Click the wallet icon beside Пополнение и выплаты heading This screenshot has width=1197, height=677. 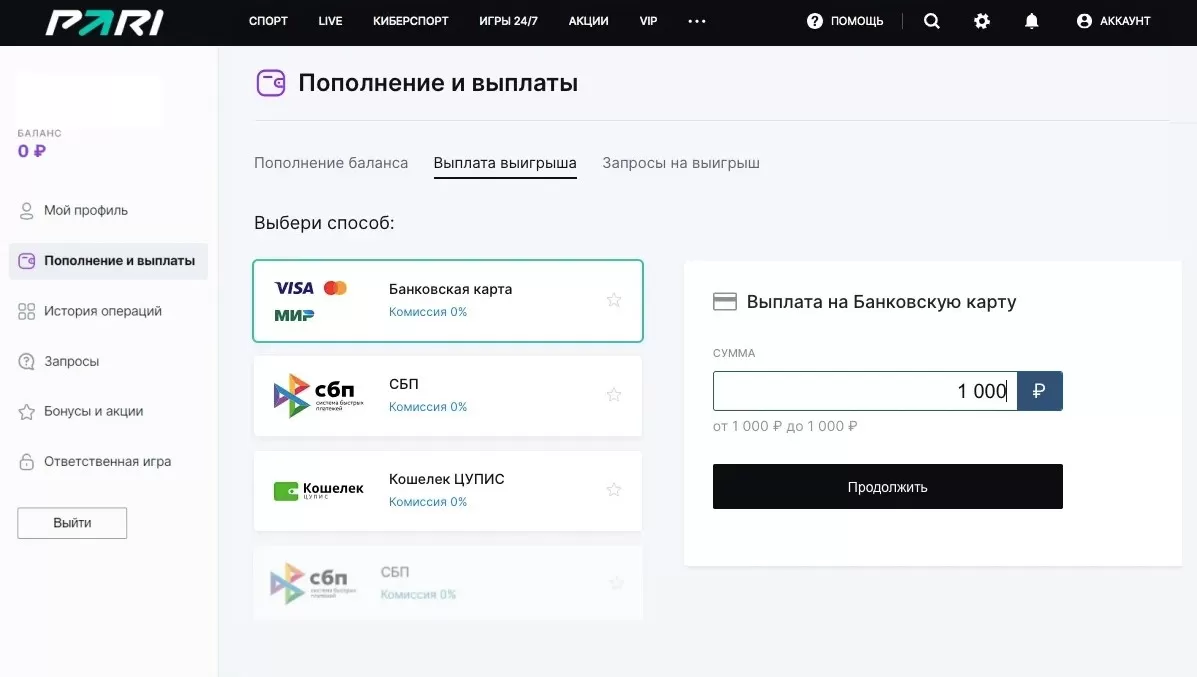click(x=270, y=83)
